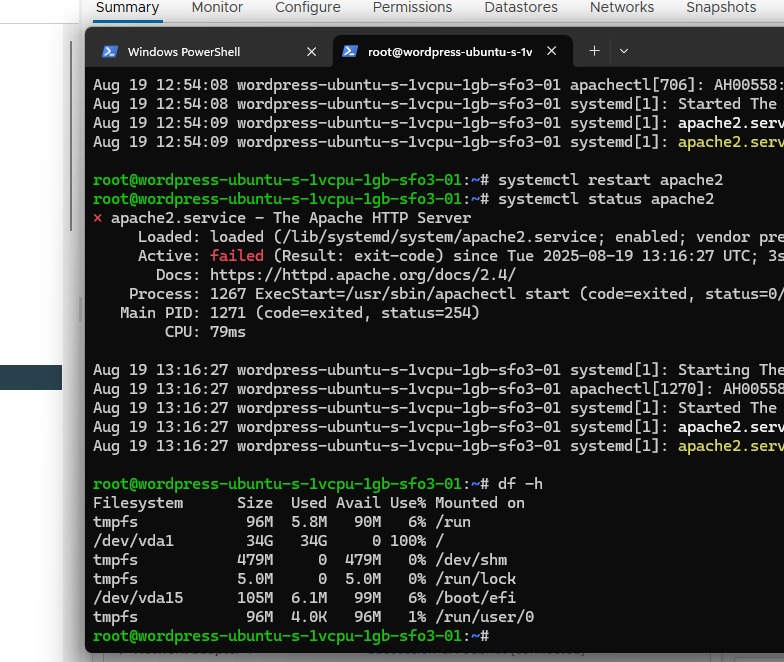Click the /run/lock mount point
This screenshot has width=784, height=662.
click(x=476, y=579)
